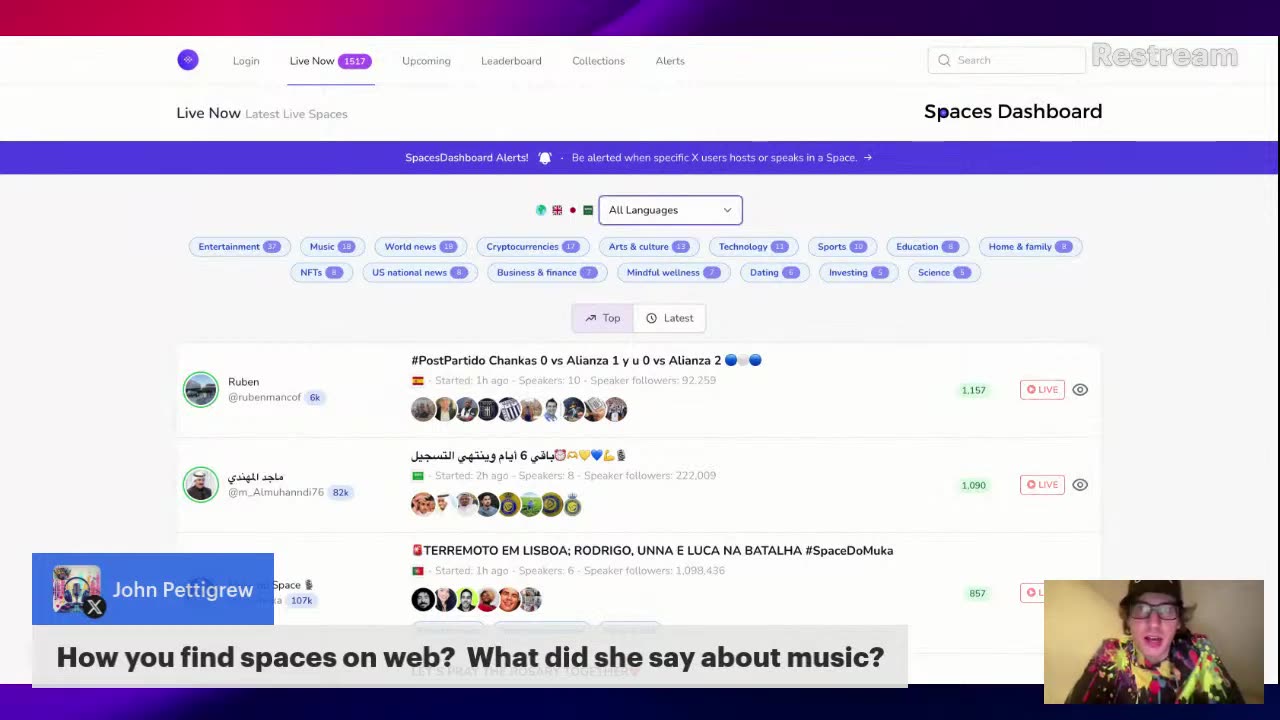
Task: Filter by Arts & culture category
Action: click(x=649, y=247)
